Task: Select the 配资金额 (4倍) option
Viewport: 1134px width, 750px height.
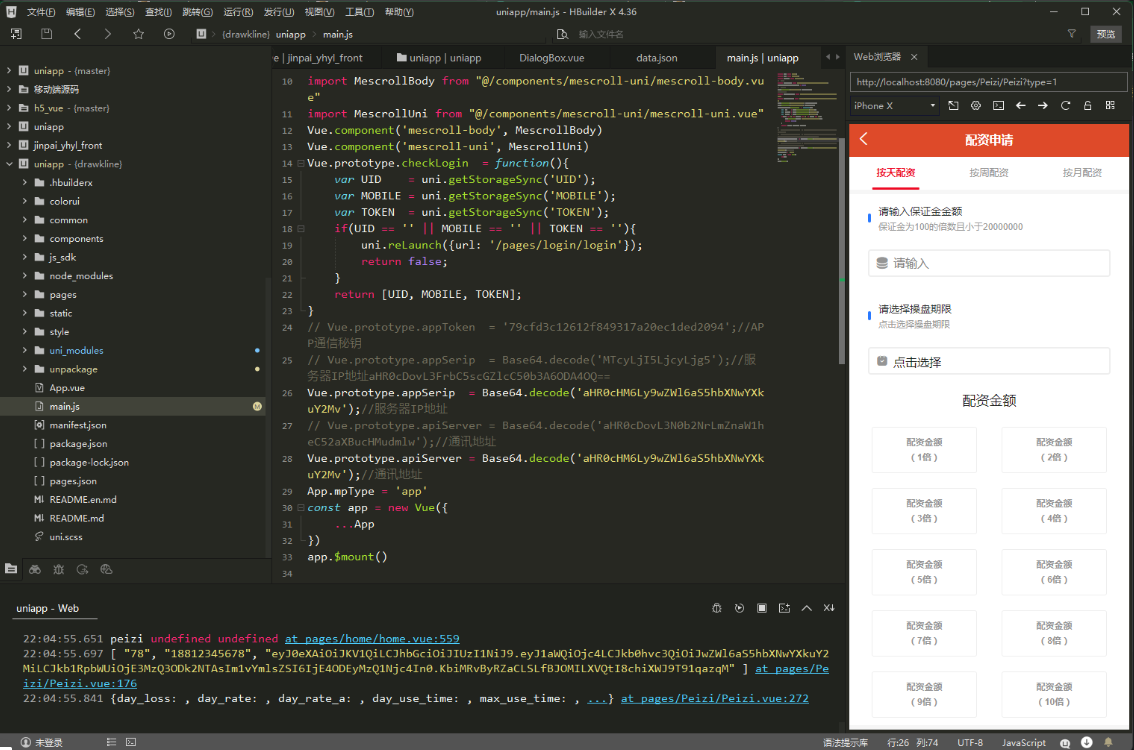Action: (x=1054, y=511)
